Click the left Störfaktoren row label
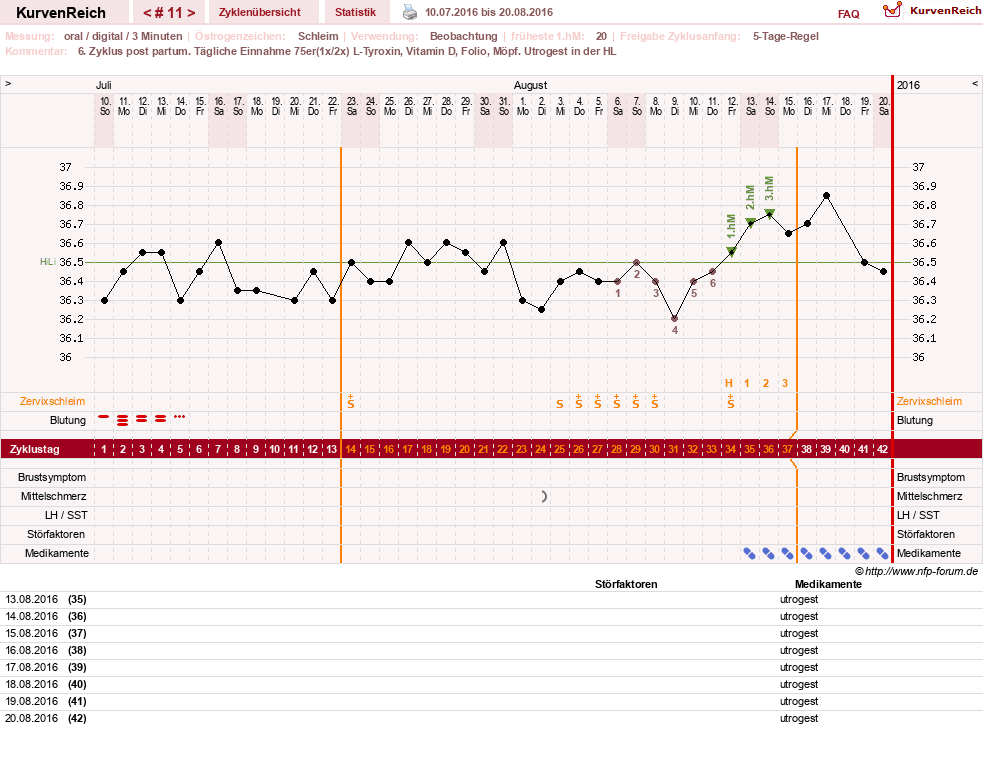 [56, 534]
